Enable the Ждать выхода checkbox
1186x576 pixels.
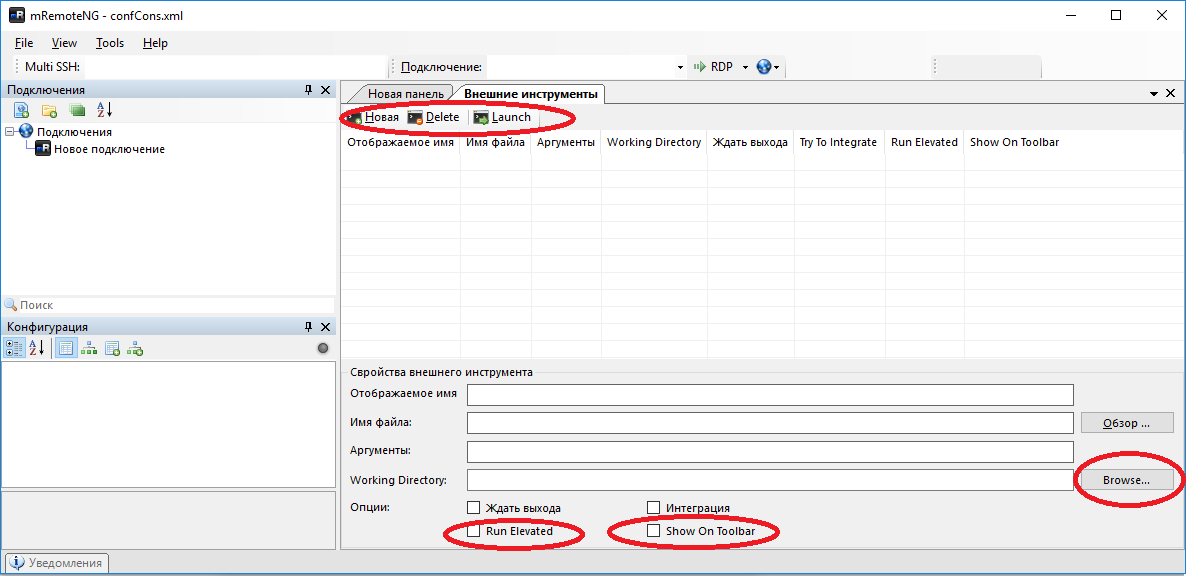point(473,508)
